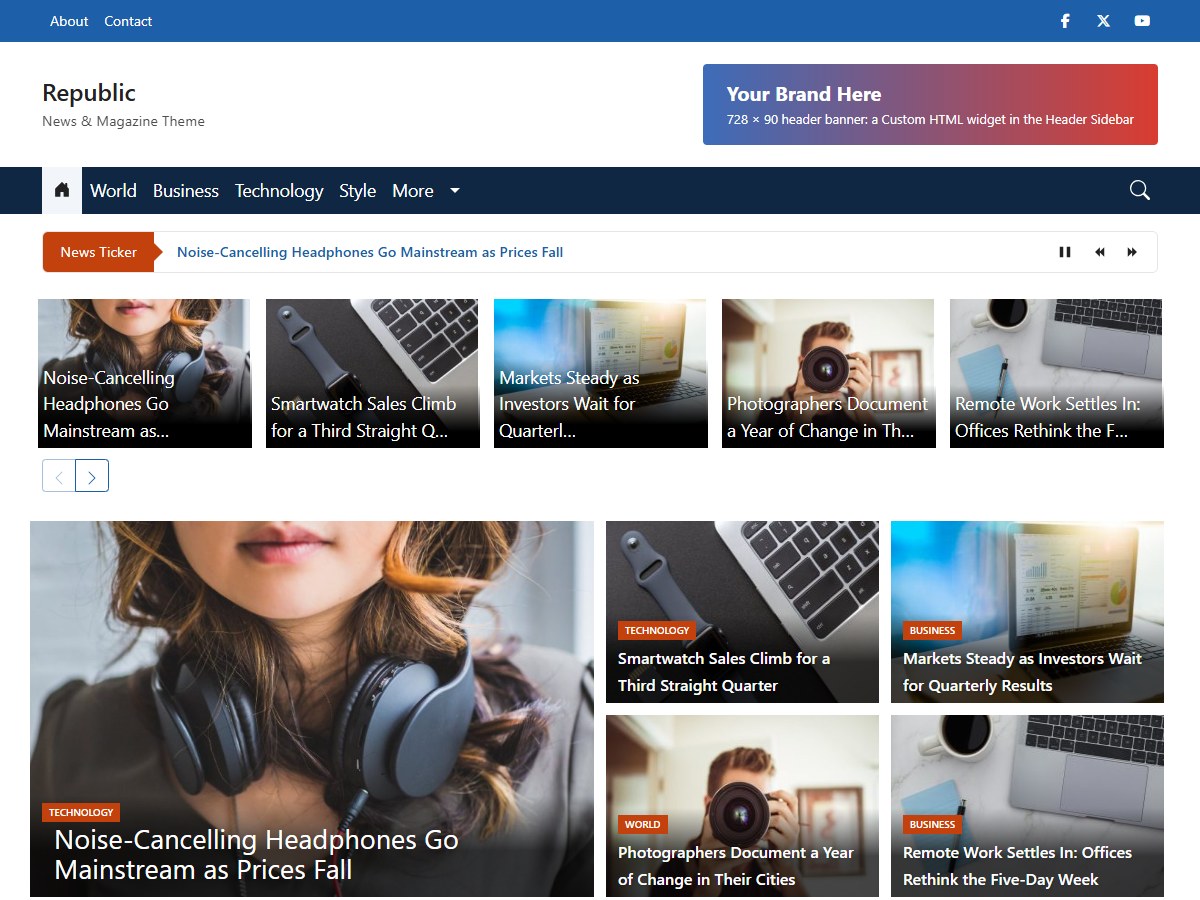Skip to next news ticker headline
The width and height of the screenshot is (1200, 900).
(1132, 252)
